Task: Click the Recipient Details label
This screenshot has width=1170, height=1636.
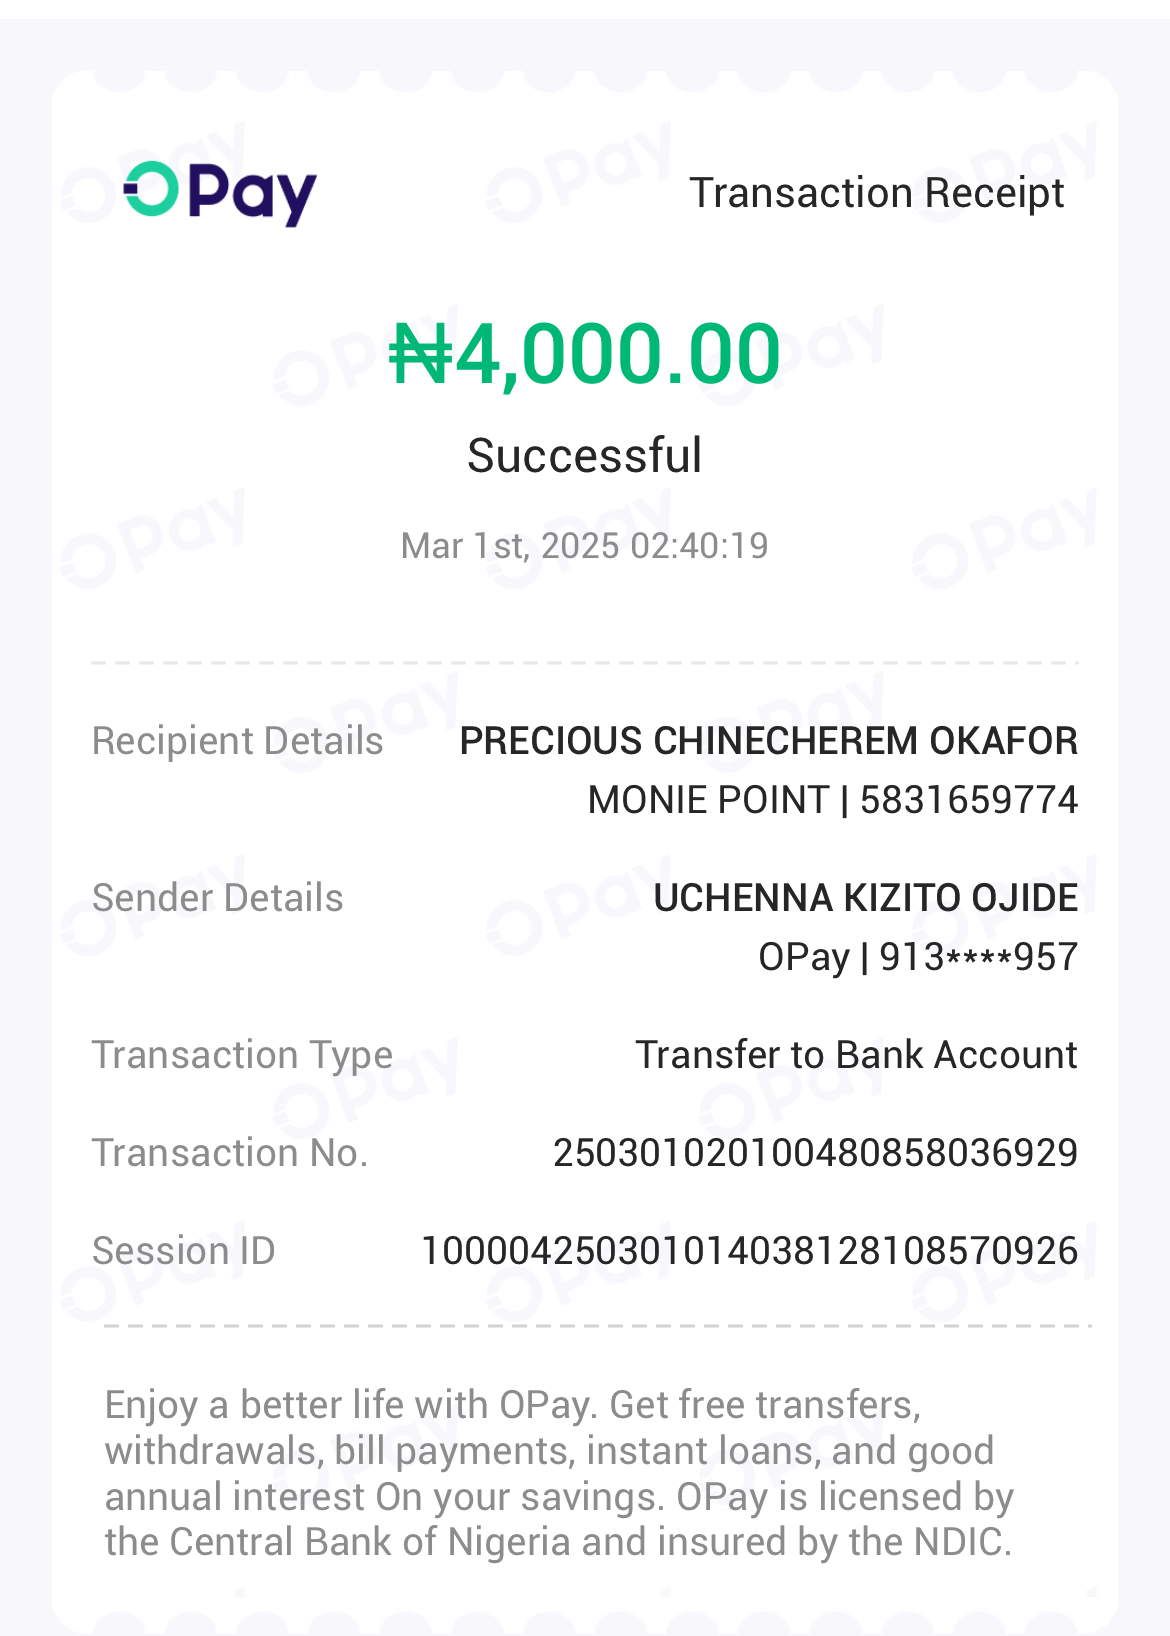Action: (238, 741)
